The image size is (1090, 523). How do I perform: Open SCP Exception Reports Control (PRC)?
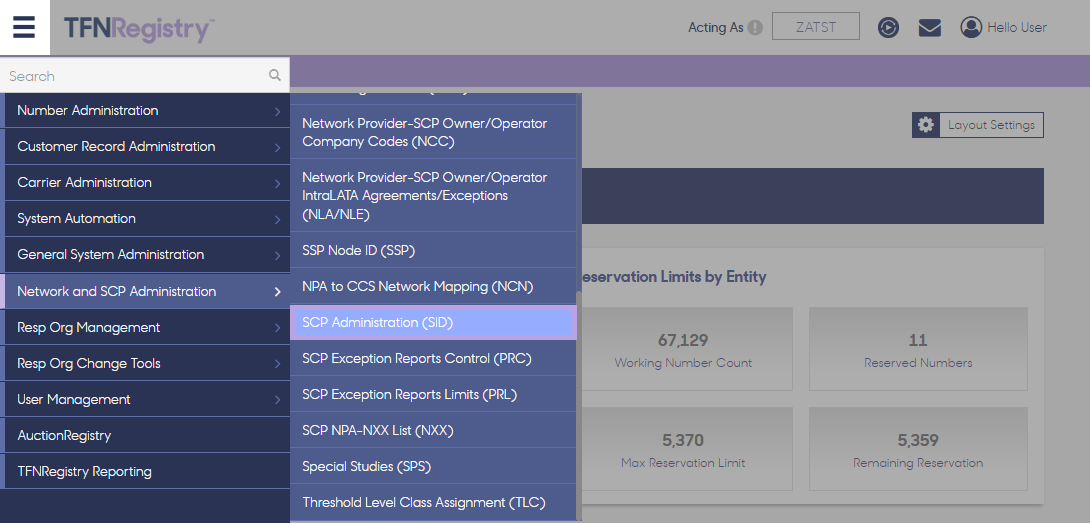tap(433, 359)
